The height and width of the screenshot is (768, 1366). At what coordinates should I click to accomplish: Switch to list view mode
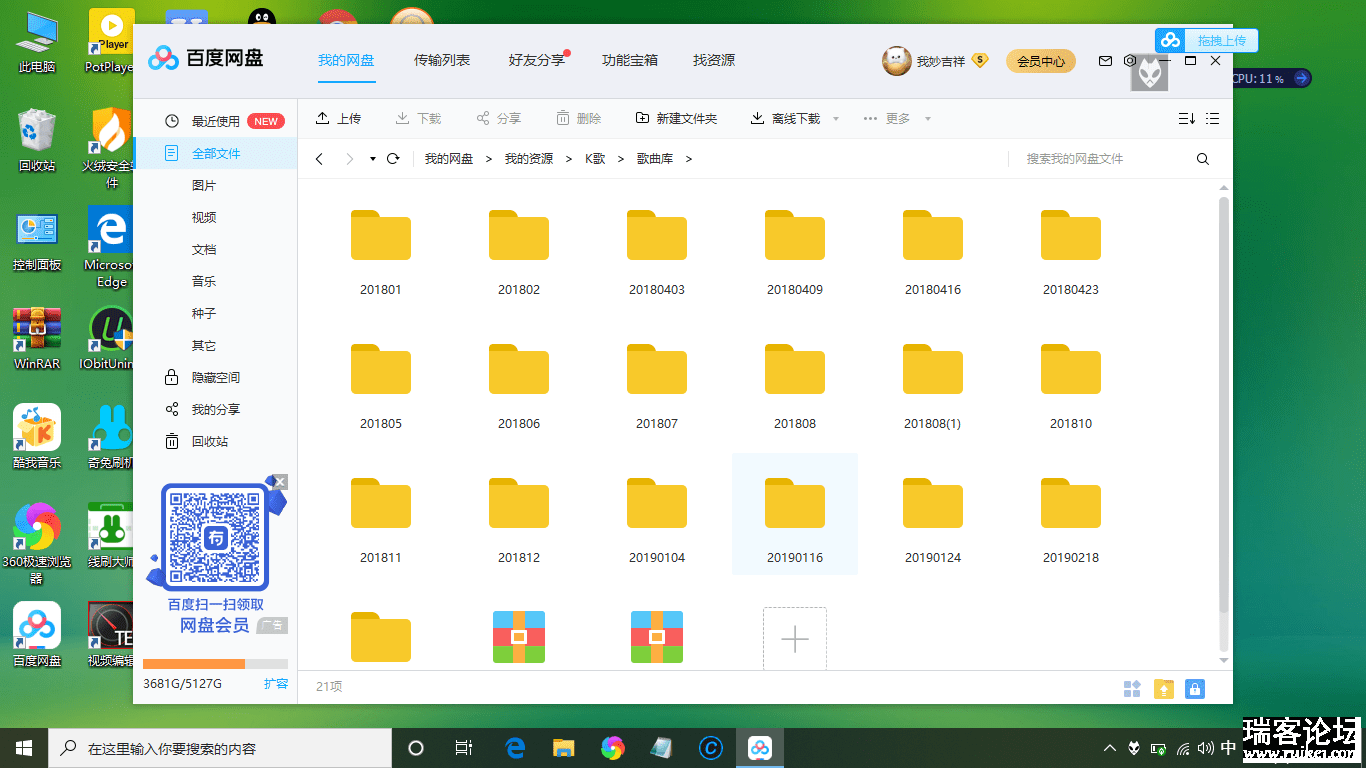coord(1213,118)
